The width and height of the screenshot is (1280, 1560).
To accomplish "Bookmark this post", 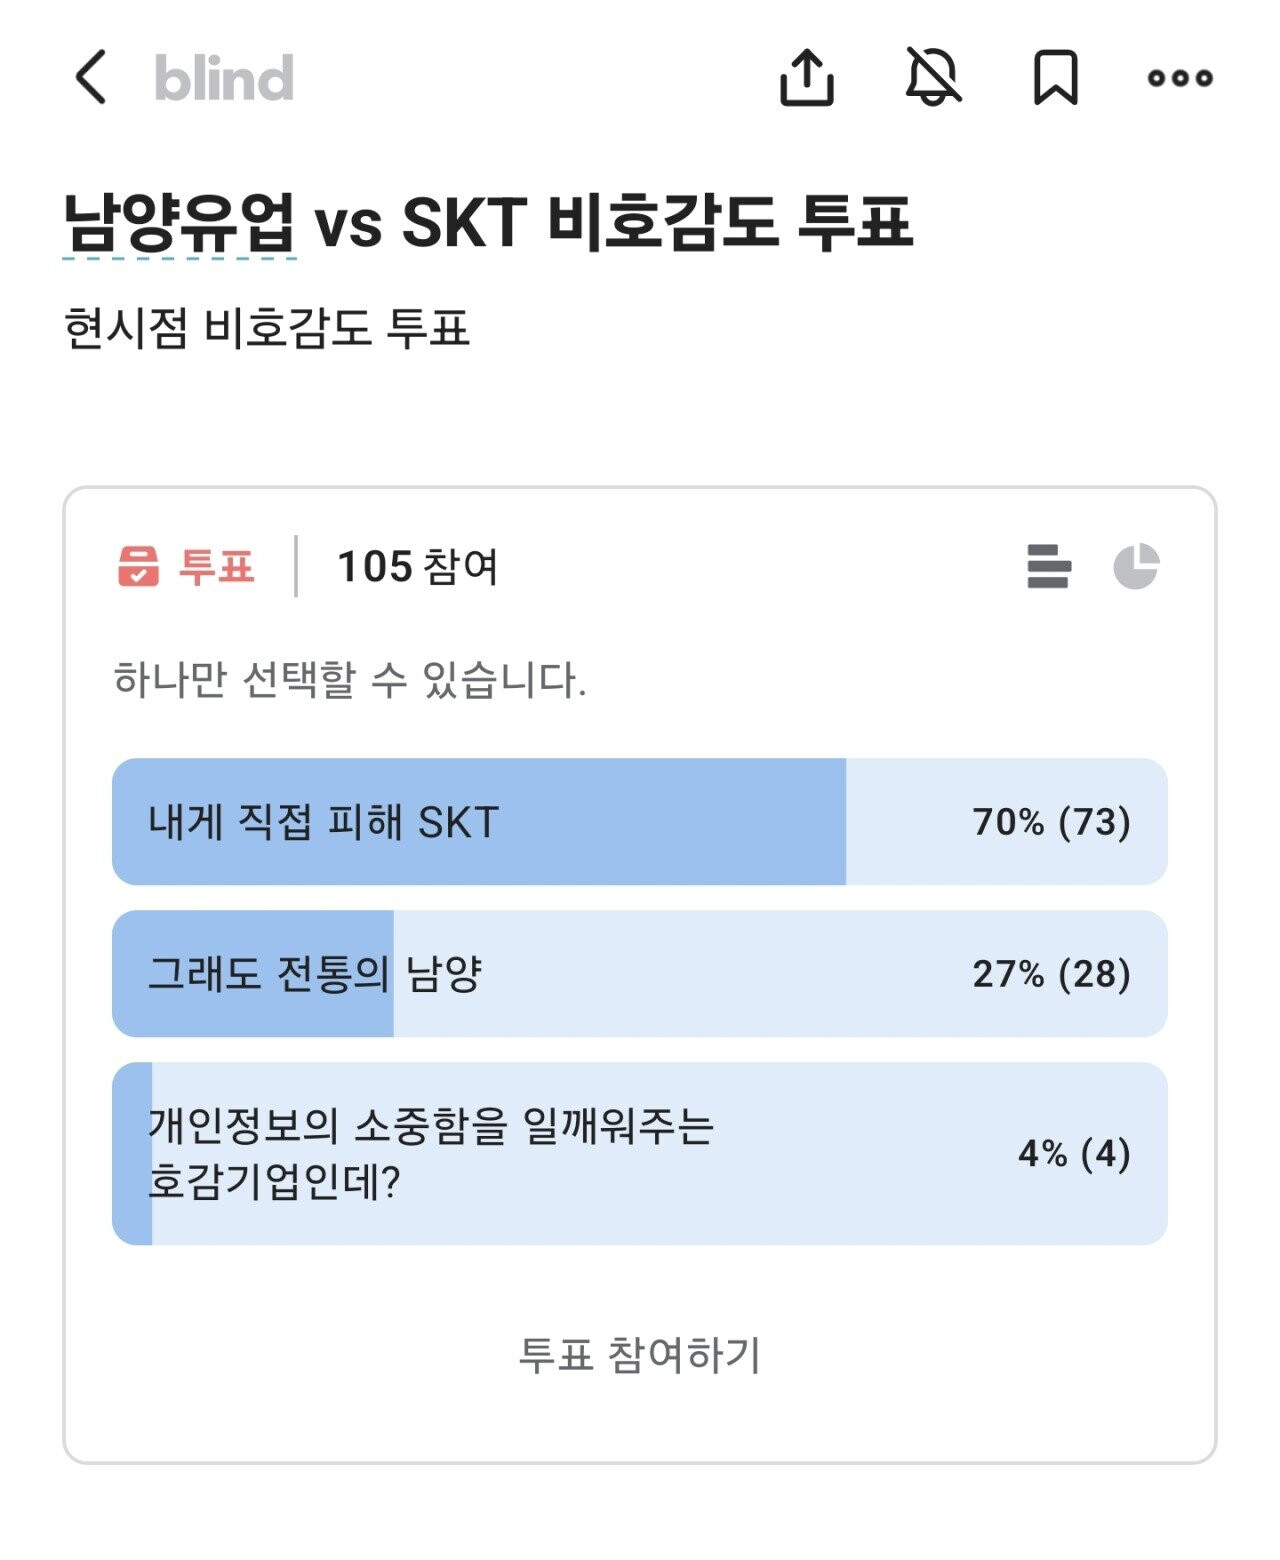I will click(1055, 78).
